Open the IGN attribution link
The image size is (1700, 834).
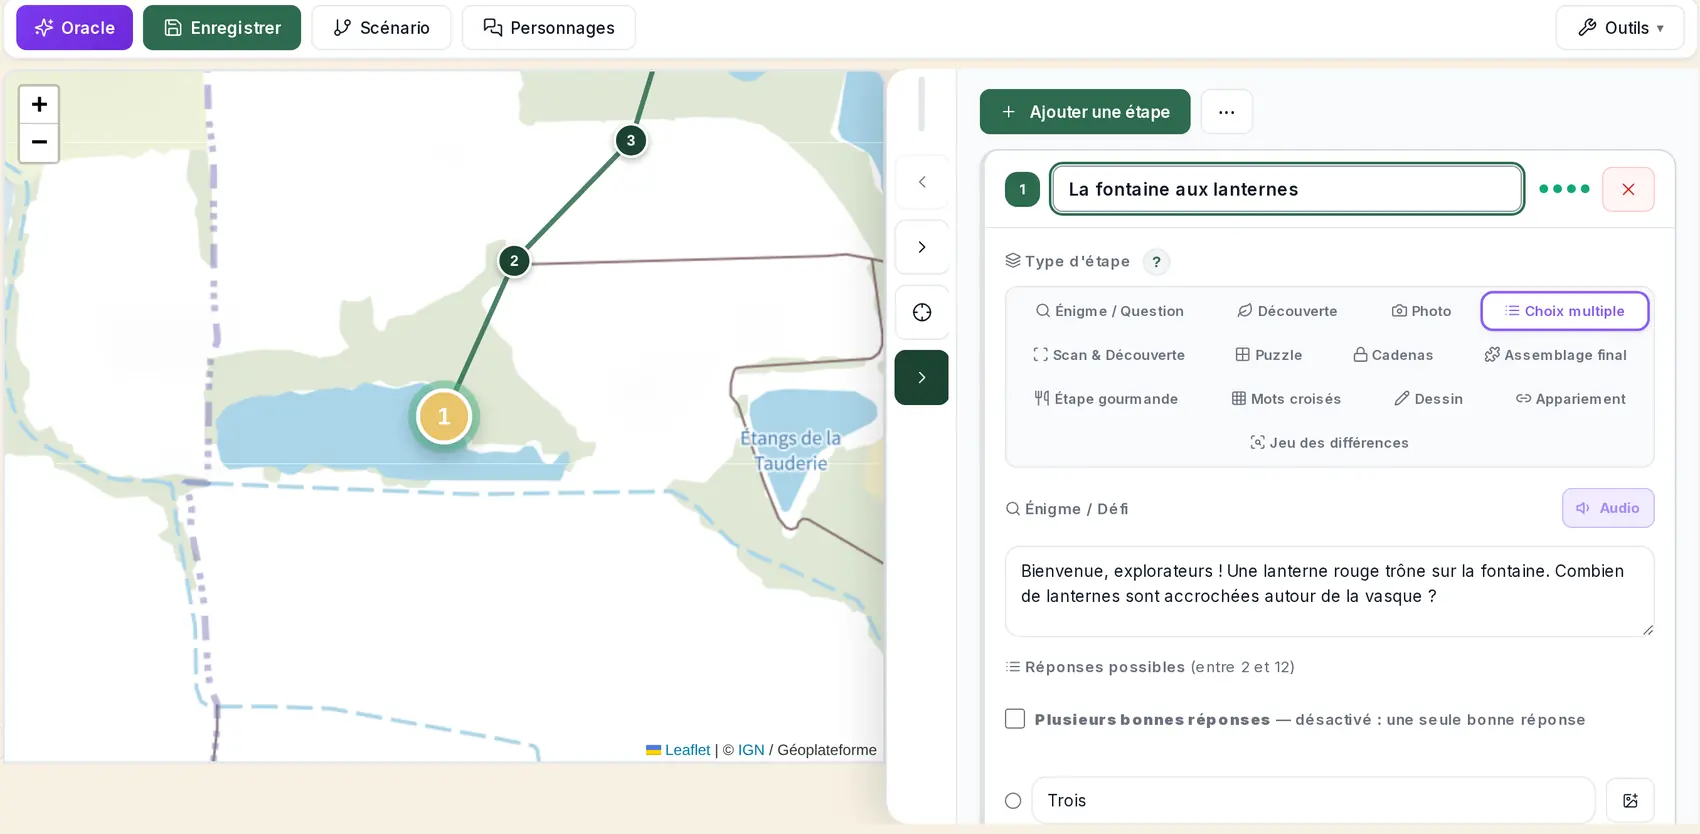click(751, 750)
